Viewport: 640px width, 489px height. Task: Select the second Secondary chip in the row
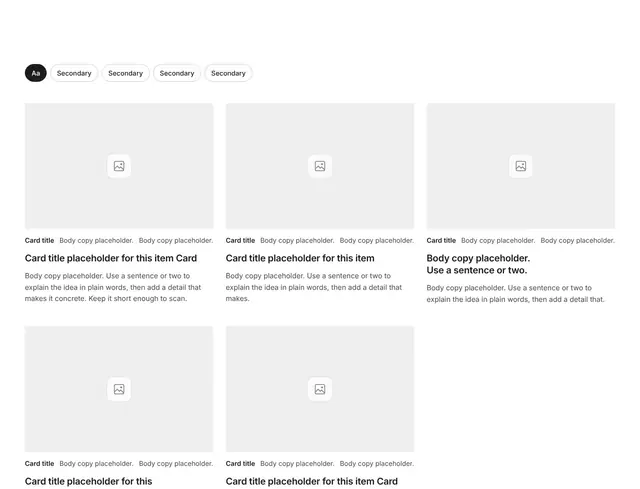point(125,73)
